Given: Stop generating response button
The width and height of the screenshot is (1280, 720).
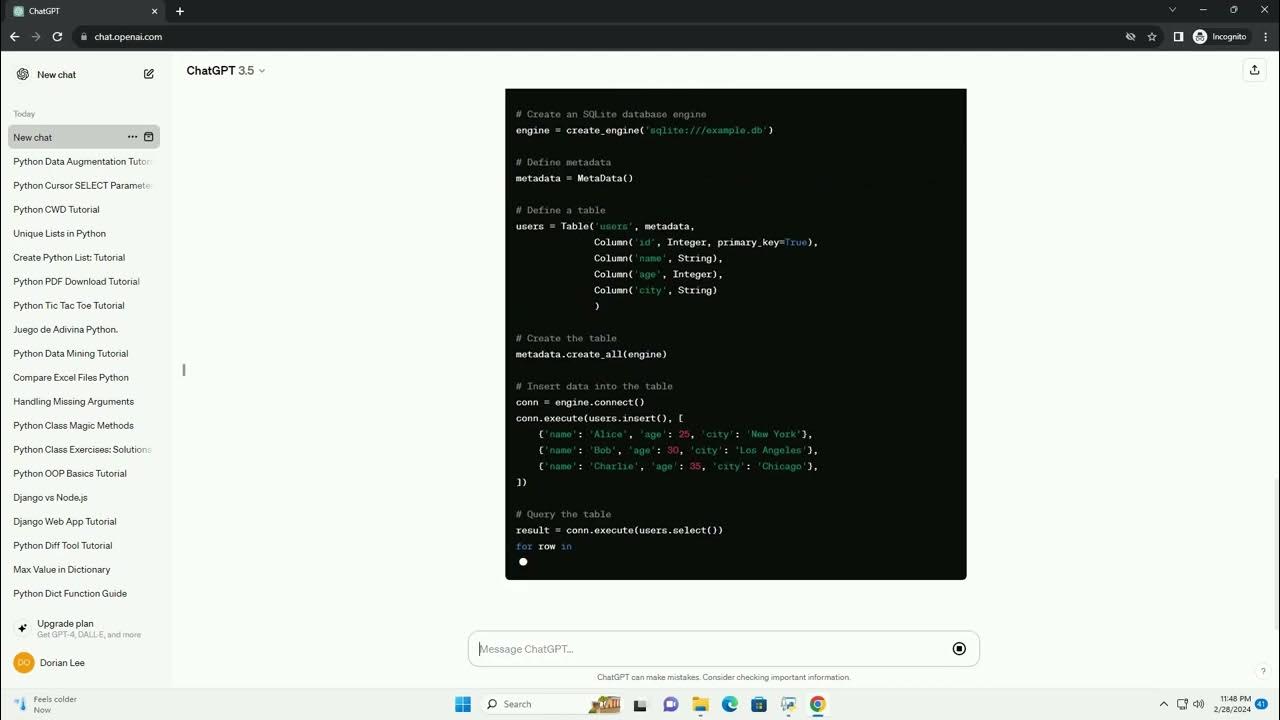Looking at the screenshot, I should 959,649.
